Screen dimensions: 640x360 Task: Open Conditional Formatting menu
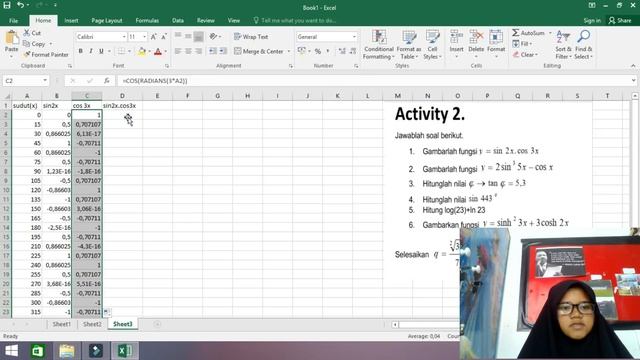coord(379,45)
